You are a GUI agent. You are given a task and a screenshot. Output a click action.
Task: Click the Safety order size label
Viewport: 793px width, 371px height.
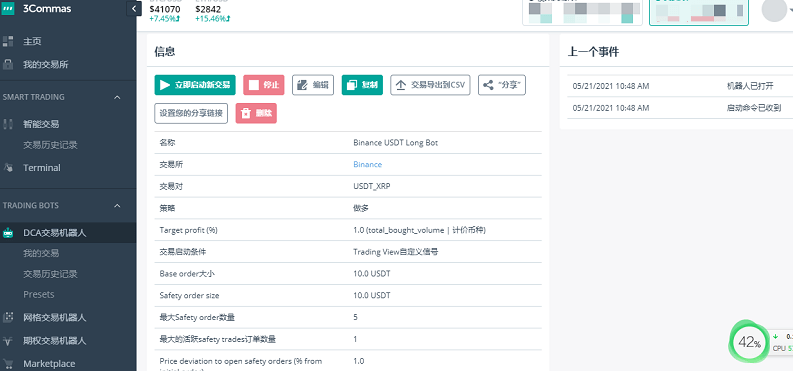[x=189, y=295]
